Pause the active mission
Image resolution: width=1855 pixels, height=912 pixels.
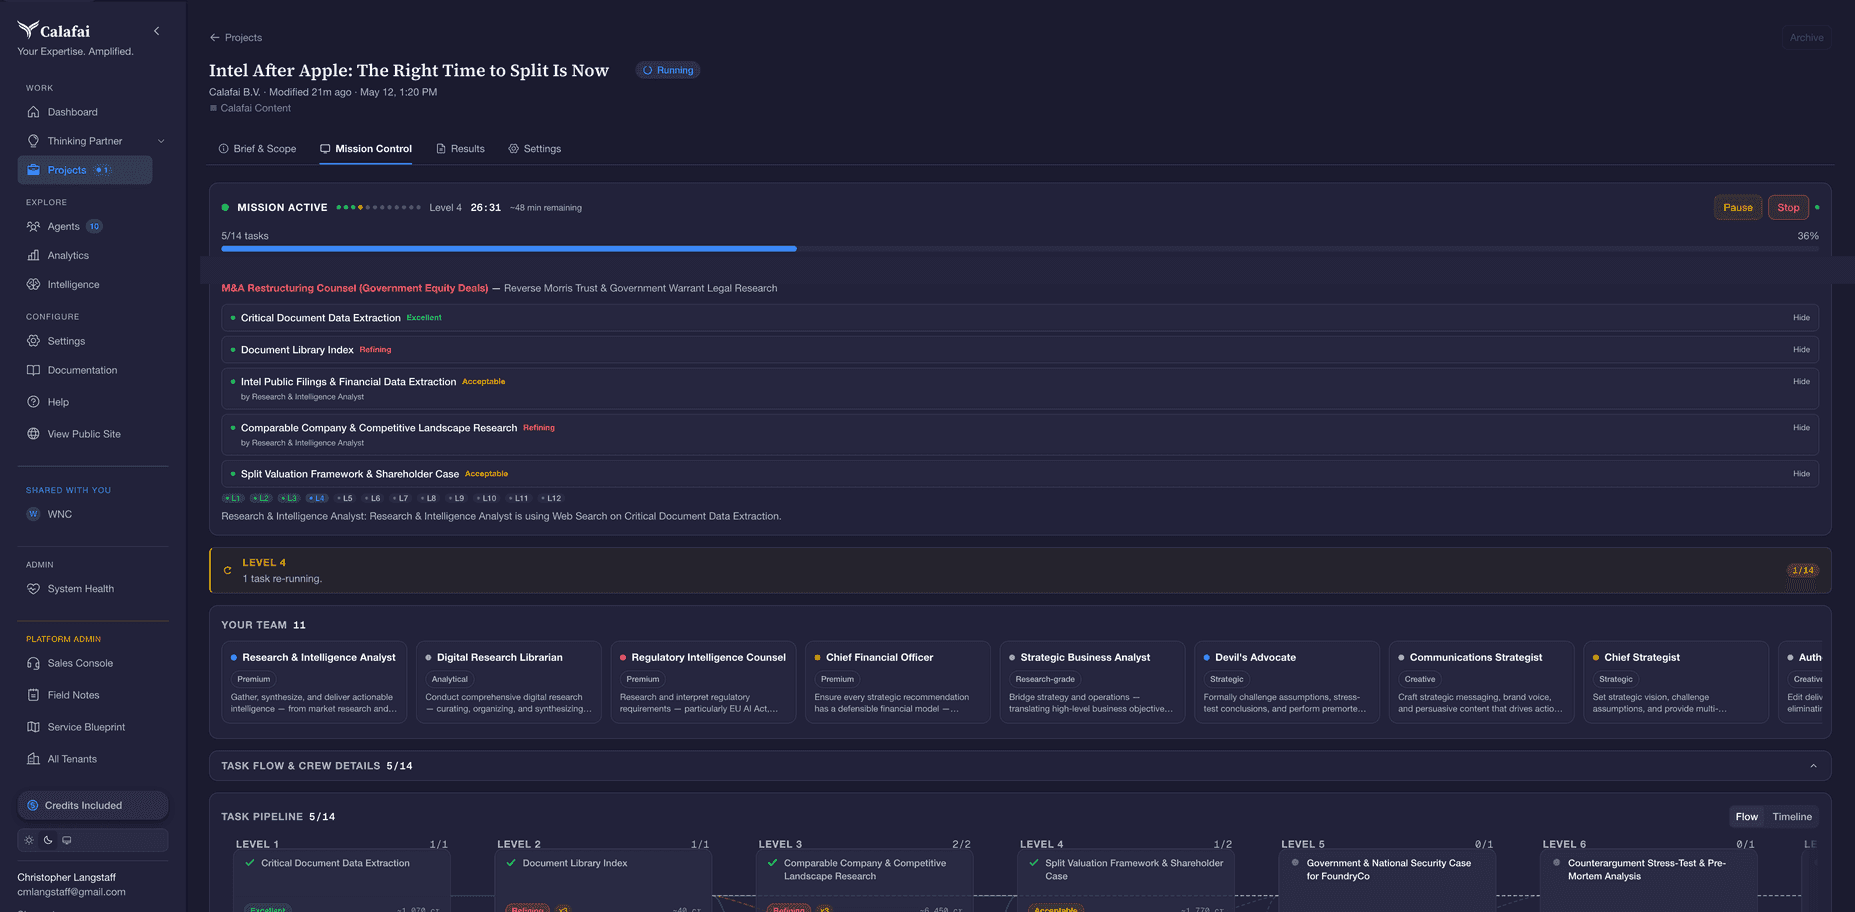coord(1738,208)
